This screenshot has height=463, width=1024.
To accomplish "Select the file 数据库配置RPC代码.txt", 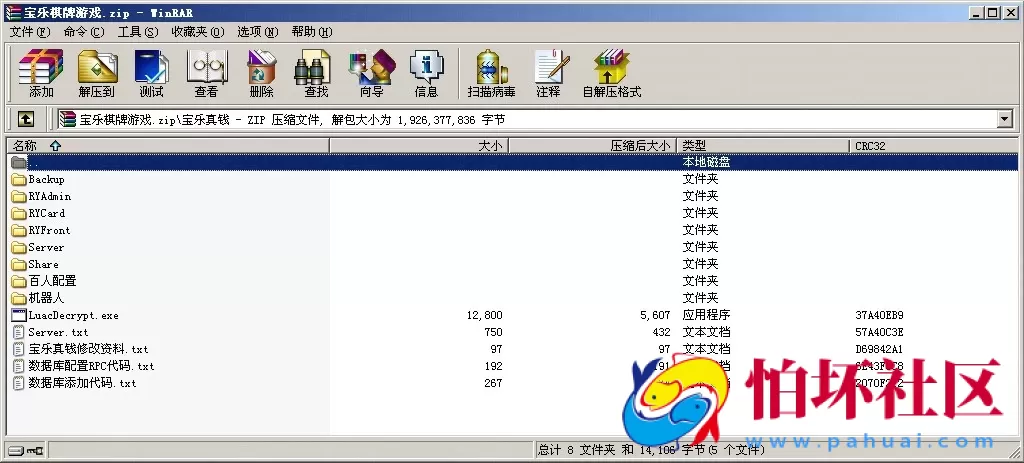I will [x=91, y=366].
